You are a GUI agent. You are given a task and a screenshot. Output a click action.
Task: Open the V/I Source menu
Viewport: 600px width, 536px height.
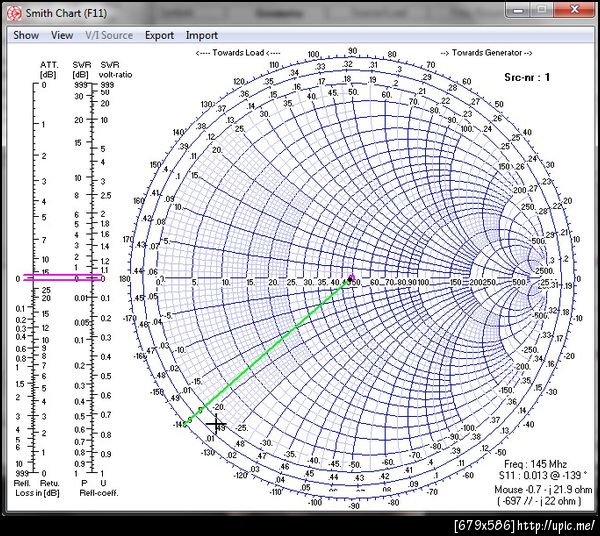(109, 35)
